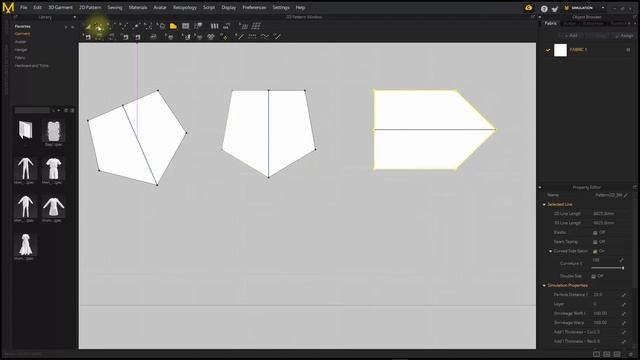
Task: Click the three vertical bars toolbar icon
Action: (214, 26)
